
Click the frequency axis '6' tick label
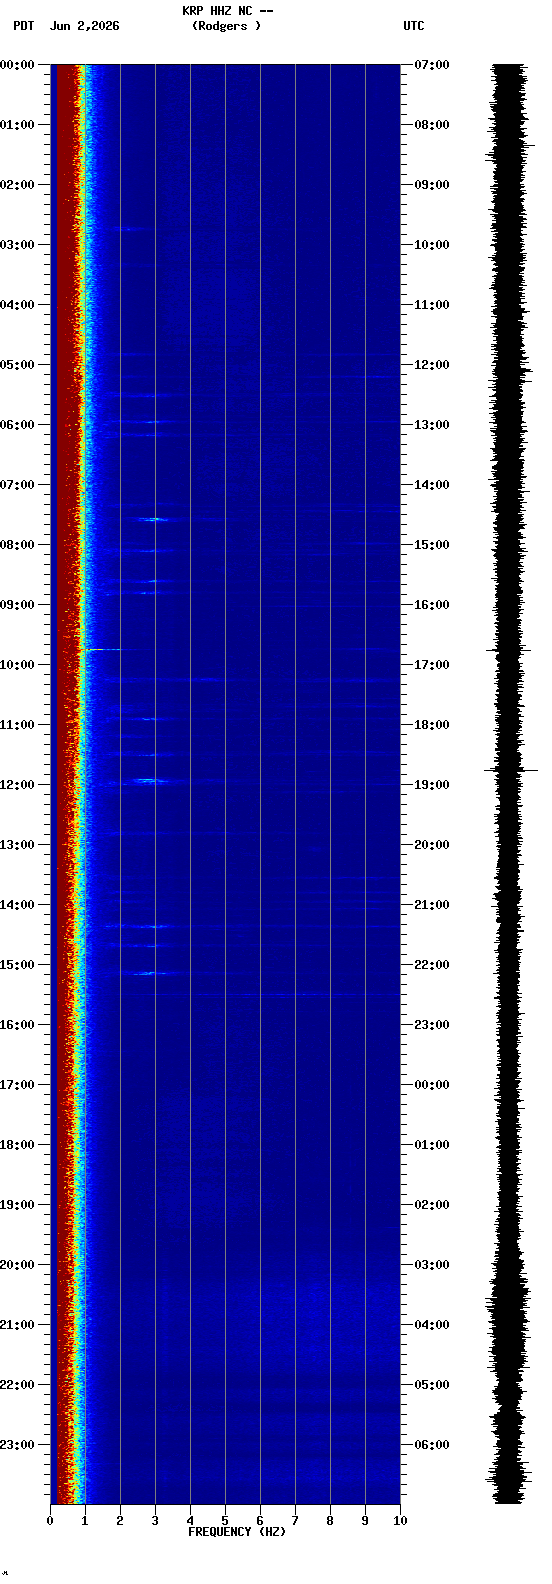pyautogui.click(x=260, y=1521)
